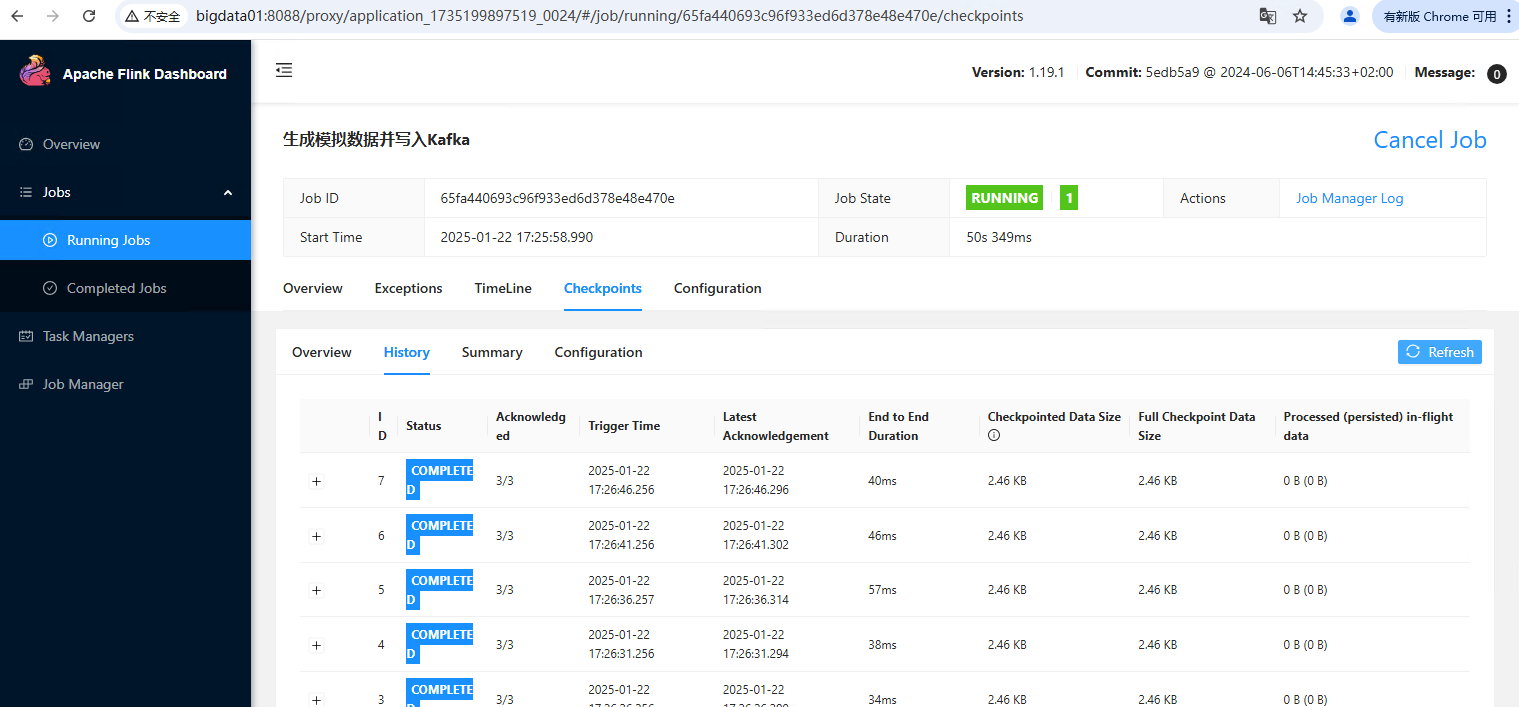Screen dimensions: 1519x707
Task: Click the browser reload icon
Action: click(89, 16)
